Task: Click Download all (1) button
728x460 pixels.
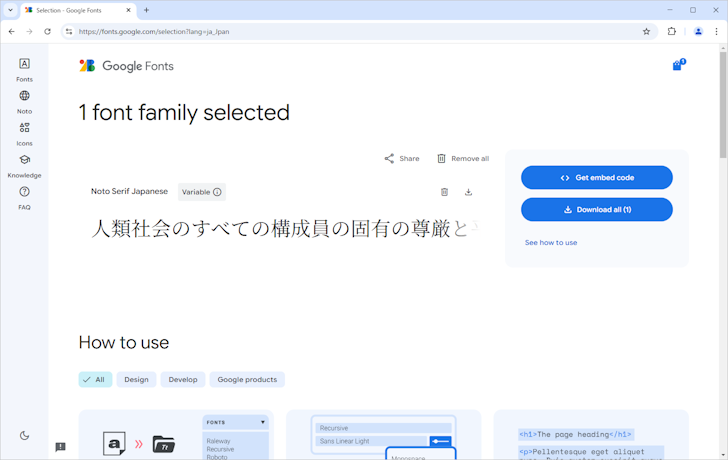Action: 596,210
